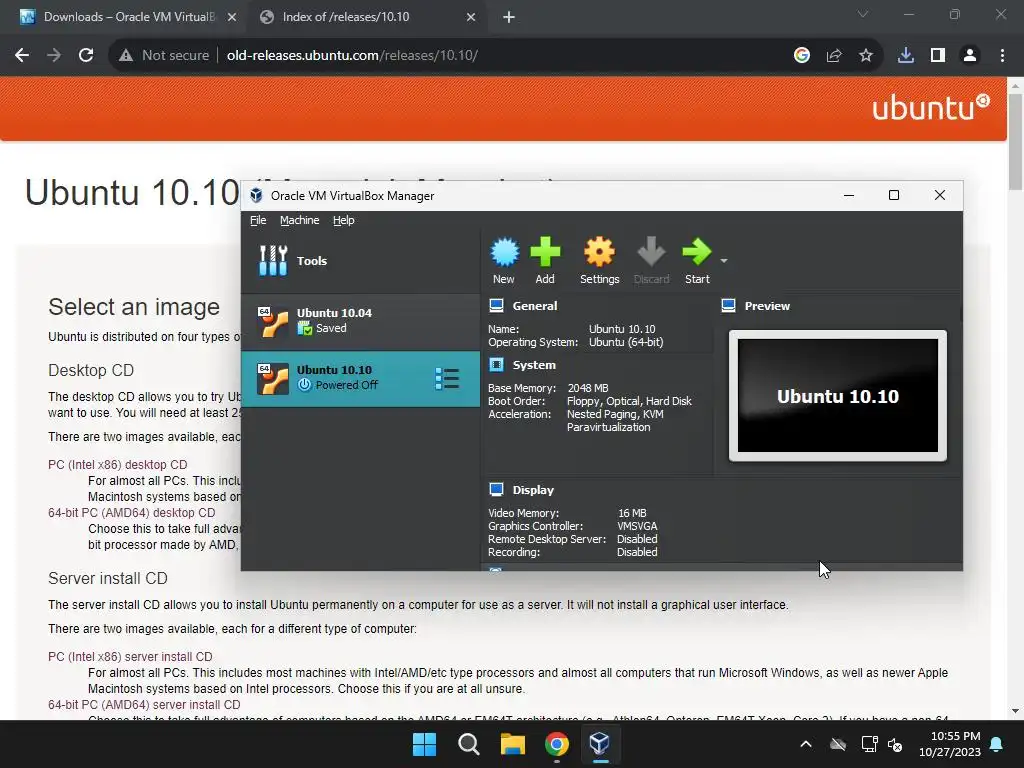This screenshot has width=1024, height=768.
Task: Click the General section header icon
Action: pos(496,306)
